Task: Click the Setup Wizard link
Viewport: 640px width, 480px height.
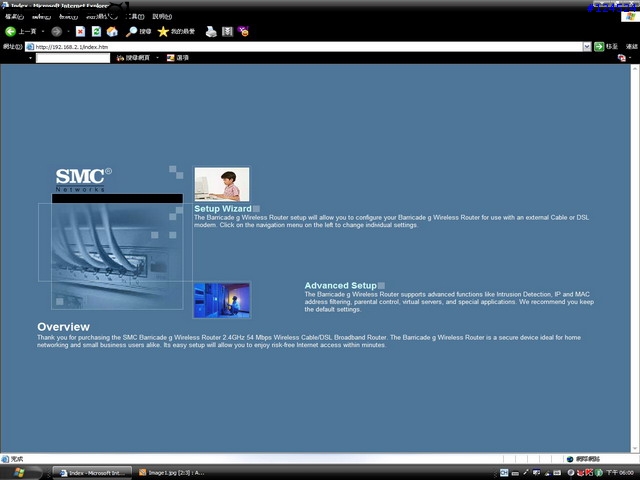Action: click(x=223, y=209)
